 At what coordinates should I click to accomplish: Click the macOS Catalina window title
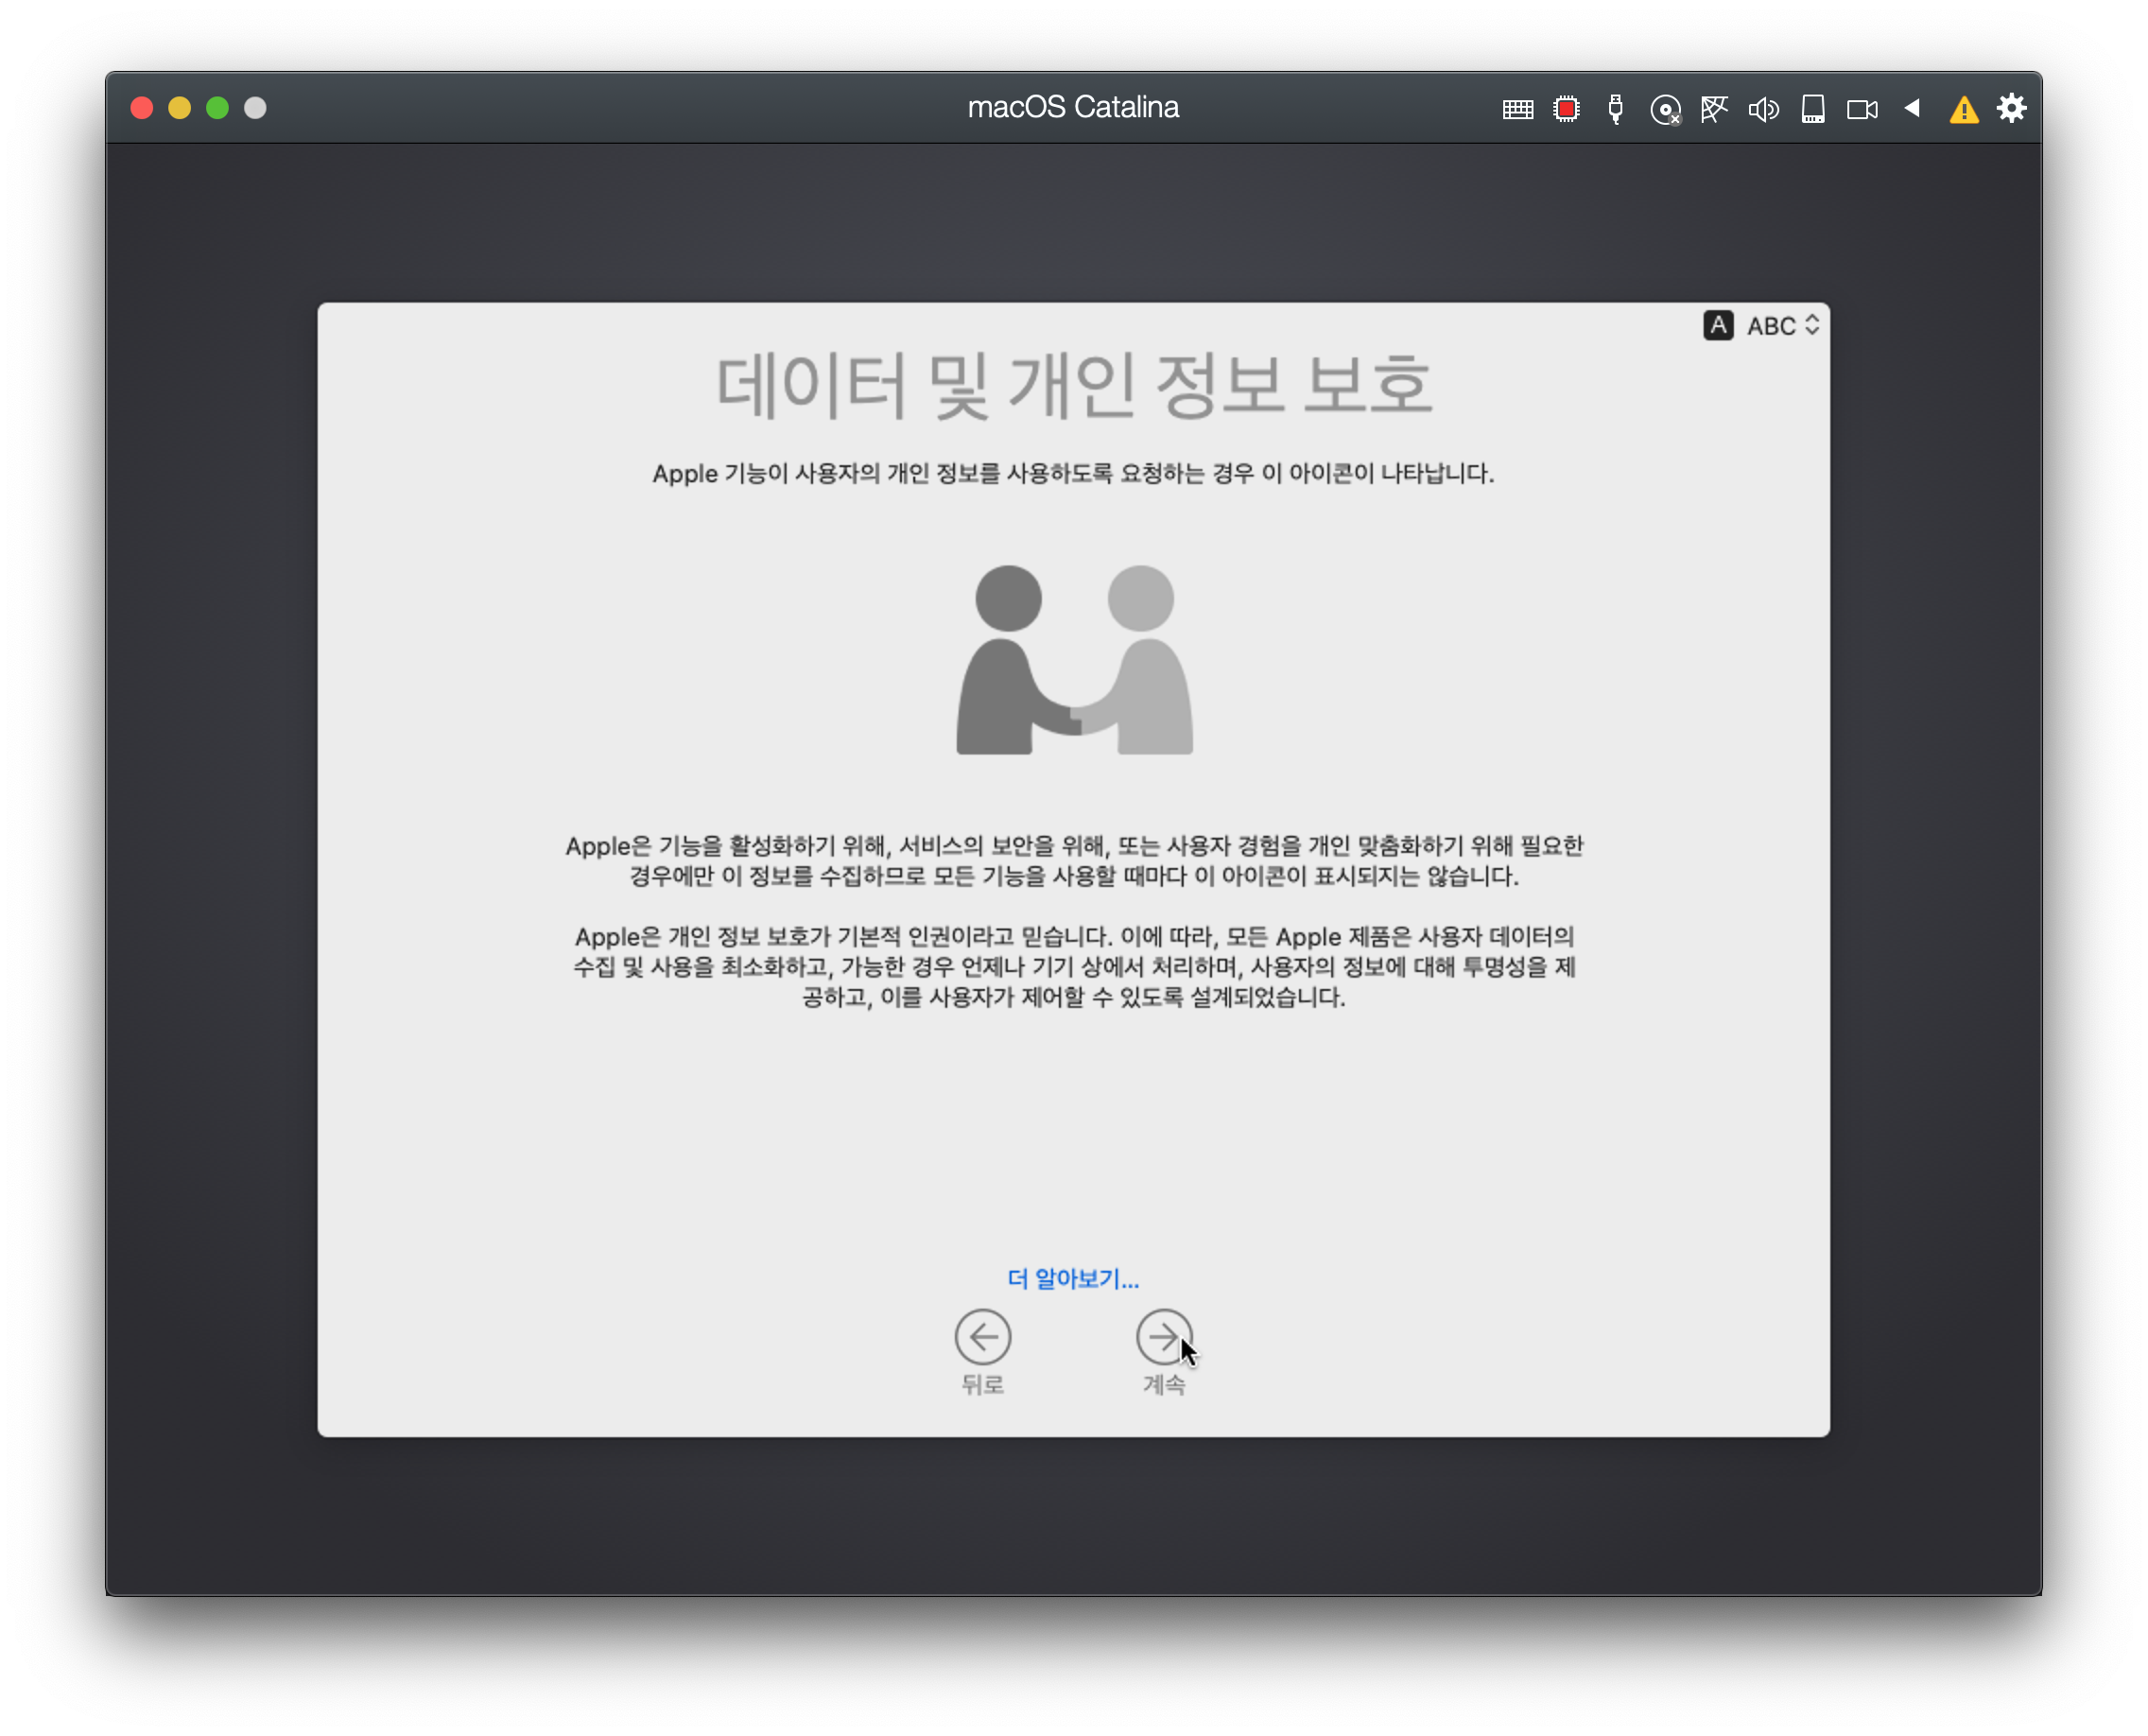click(1073, 107)
